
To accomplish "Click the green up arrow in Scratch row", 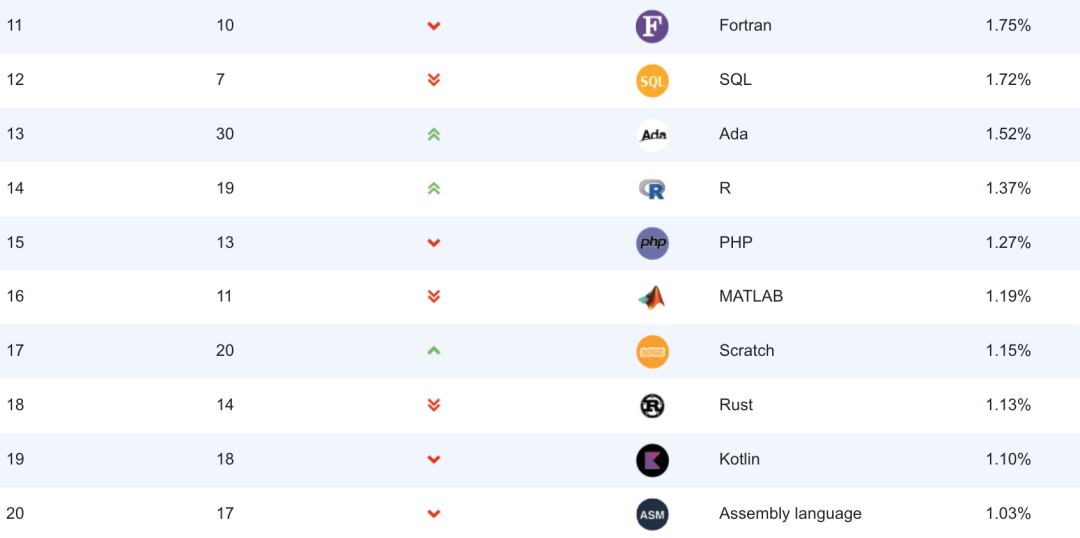I will pyautogui.click(x=433, y=351).
